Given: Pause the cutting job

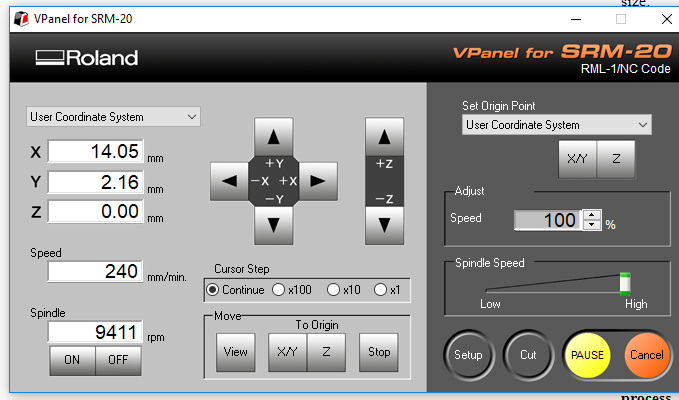Looking at the screenshot, I should click(588, 355).
